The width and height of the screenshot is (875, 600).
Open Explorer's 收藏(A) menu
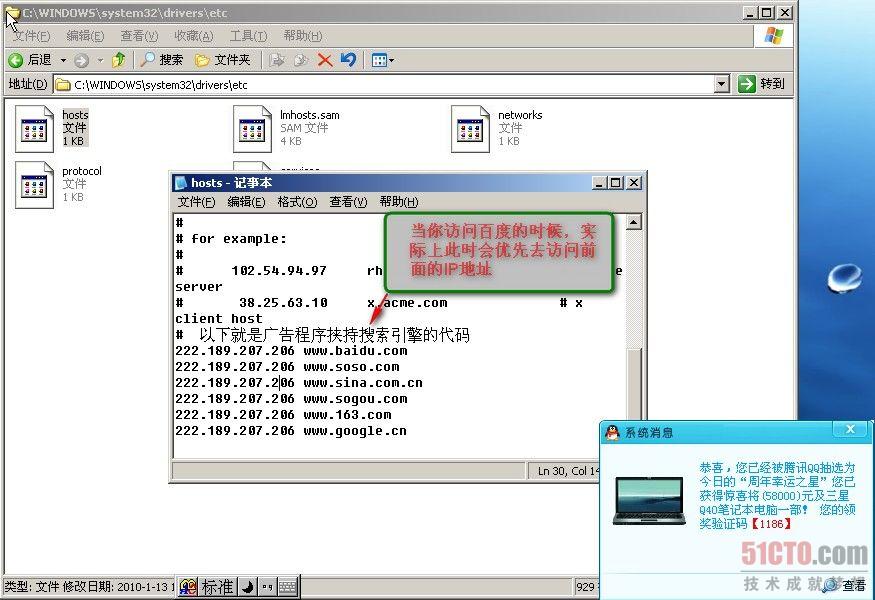(194, 36)
